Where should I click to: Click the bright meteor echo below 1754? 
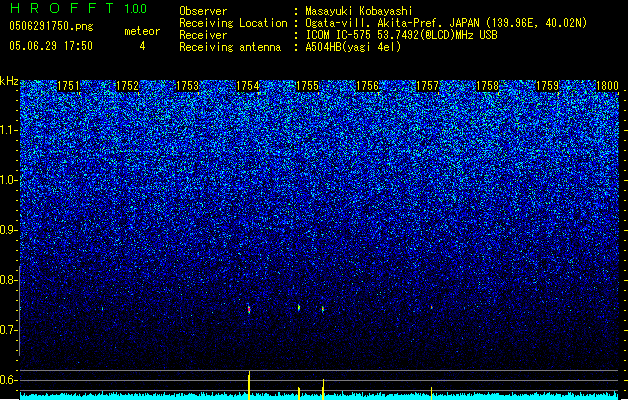click(x=249, y=309)
